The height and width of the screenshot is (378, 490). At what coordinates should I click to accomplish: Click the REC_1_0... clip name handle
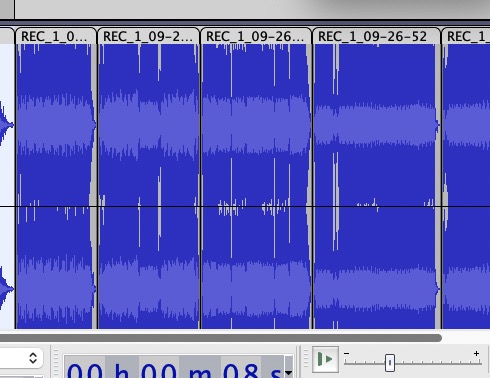coord(55,36)
